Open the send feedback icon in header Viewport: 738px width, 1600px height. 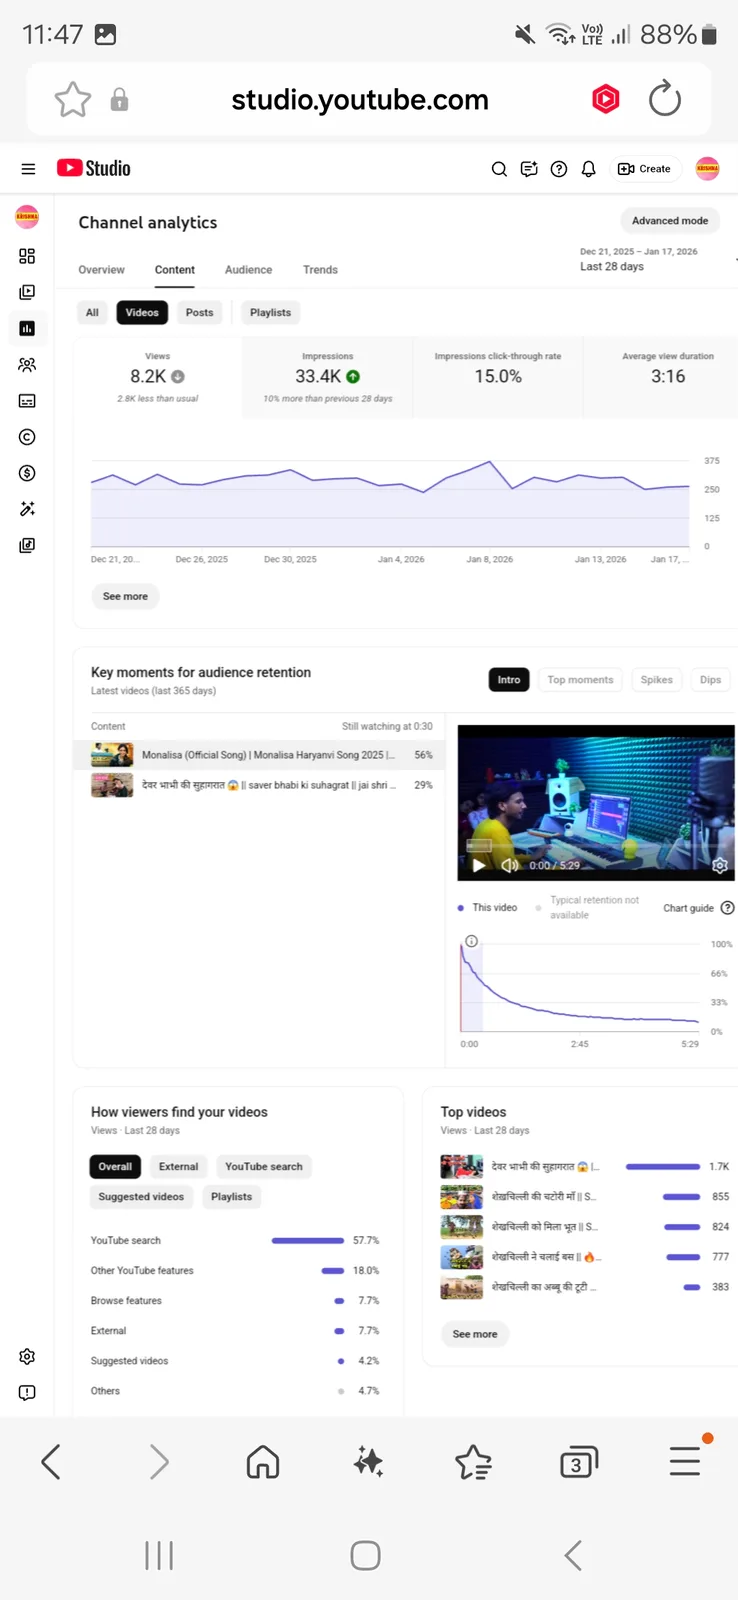[529, 169]
